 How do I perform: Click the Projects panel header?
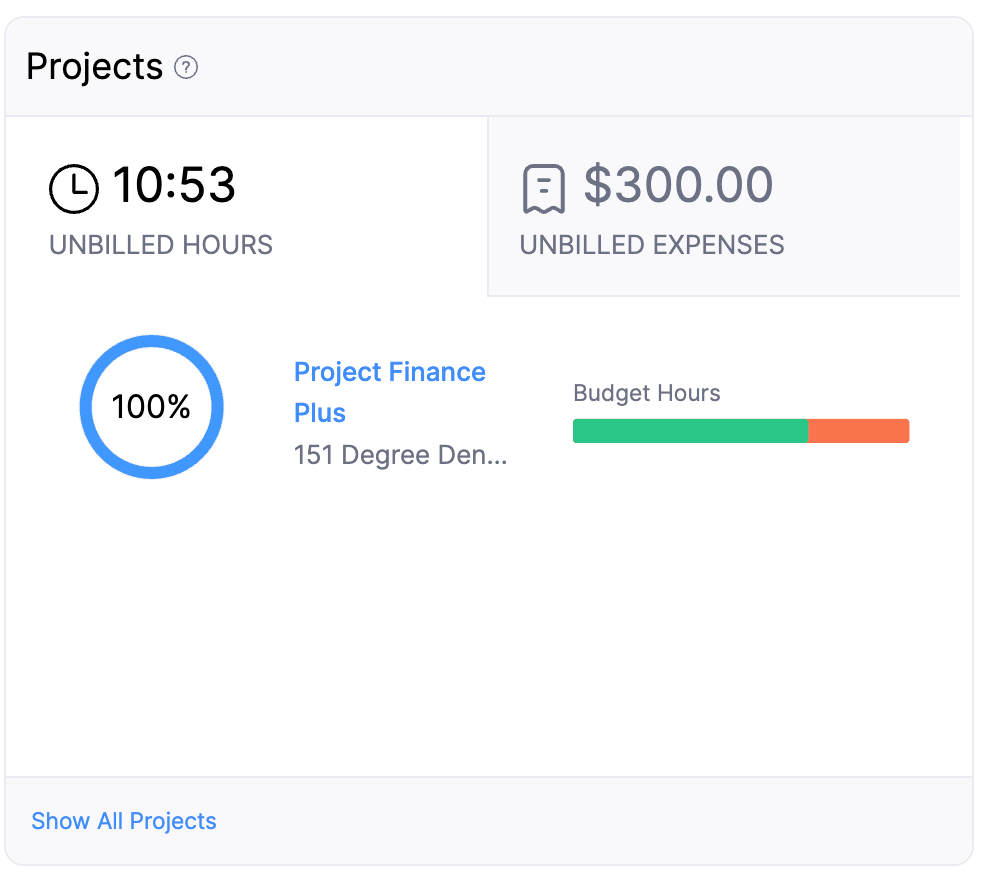point(95,66)
